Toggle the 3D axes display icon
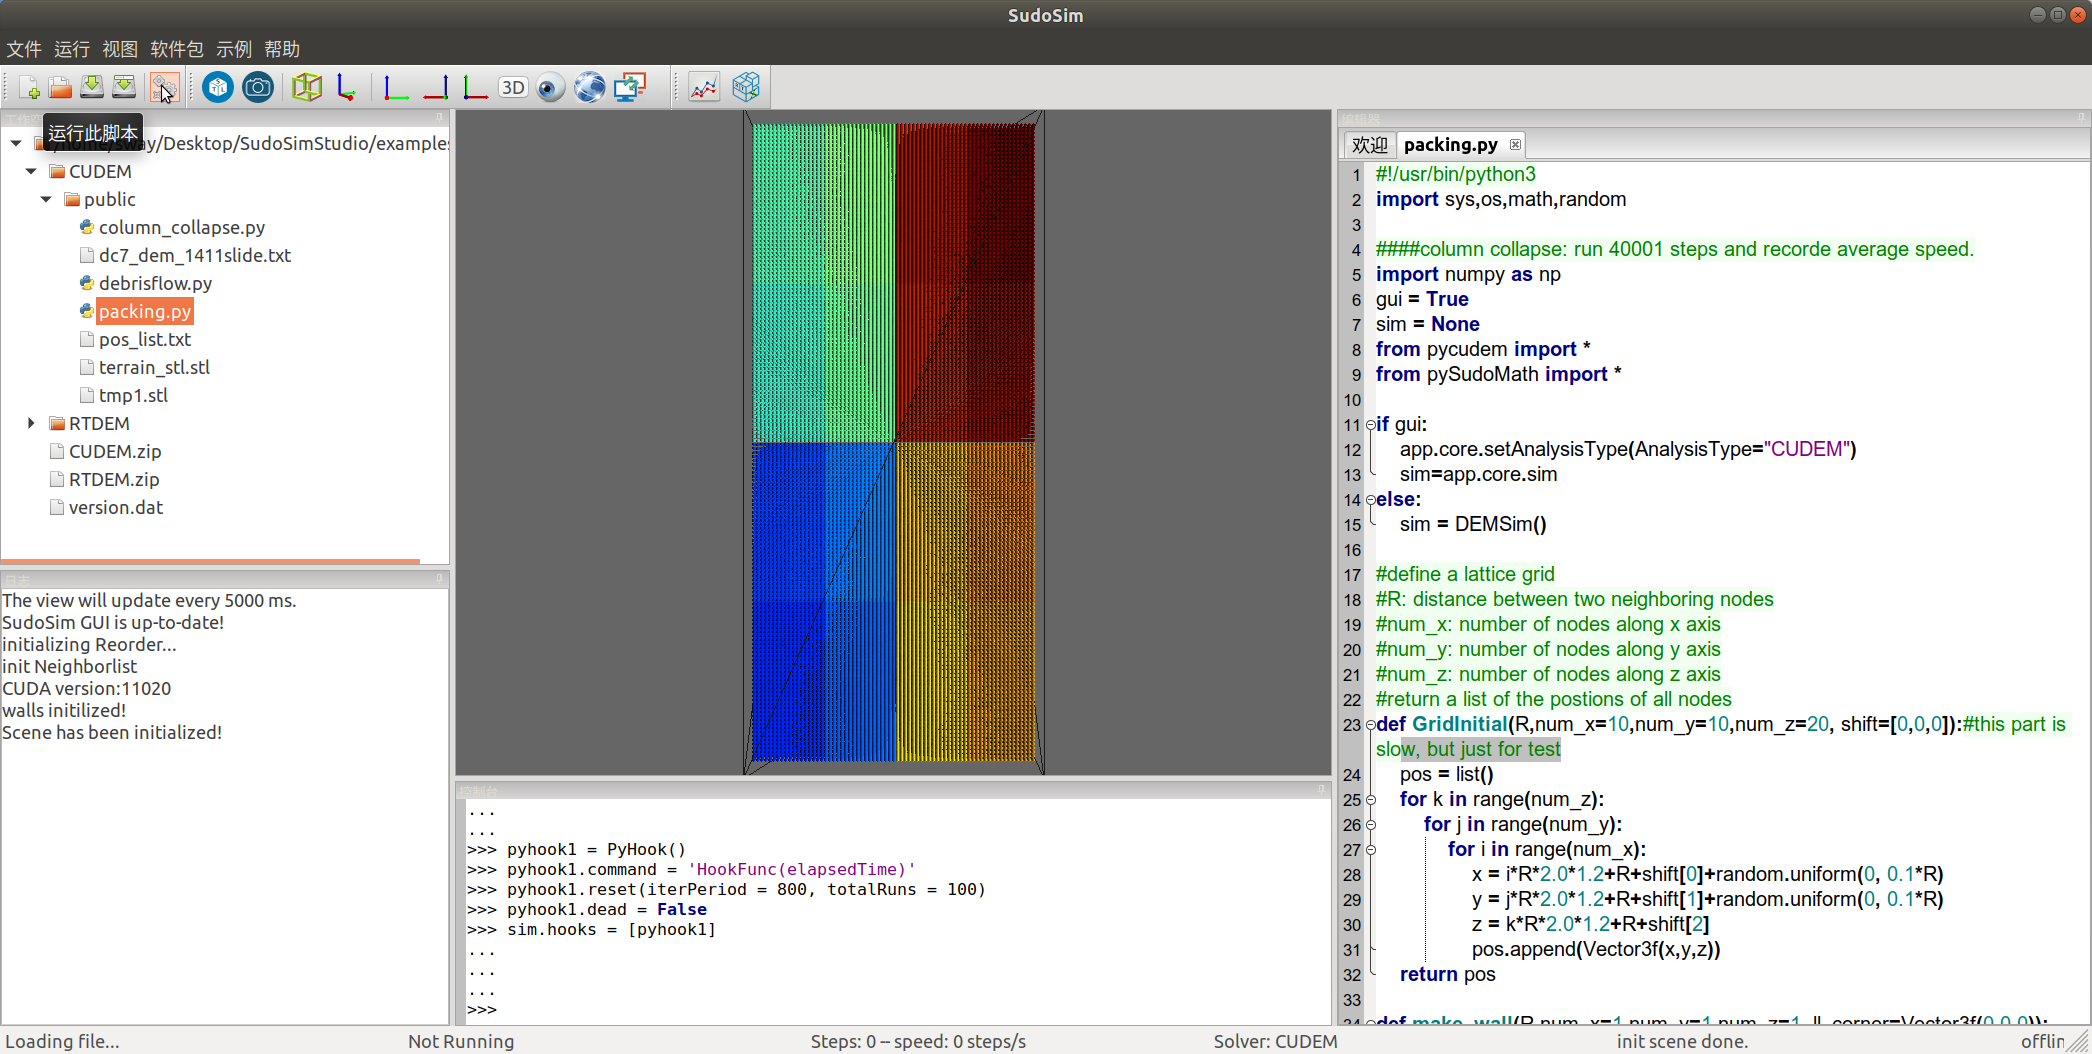Screen dimensions: 2092x1054 click(346, 88)
